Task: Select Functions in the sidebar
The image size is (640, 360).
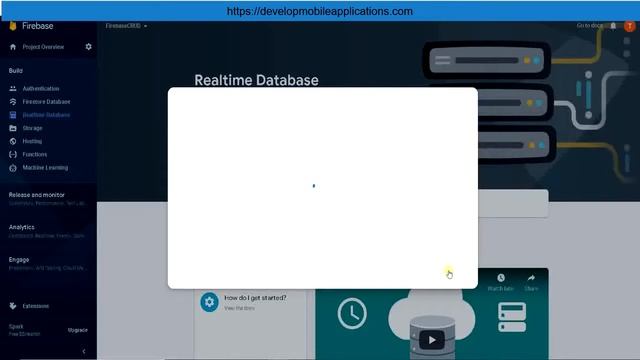Action: click(x=35, y=154)
